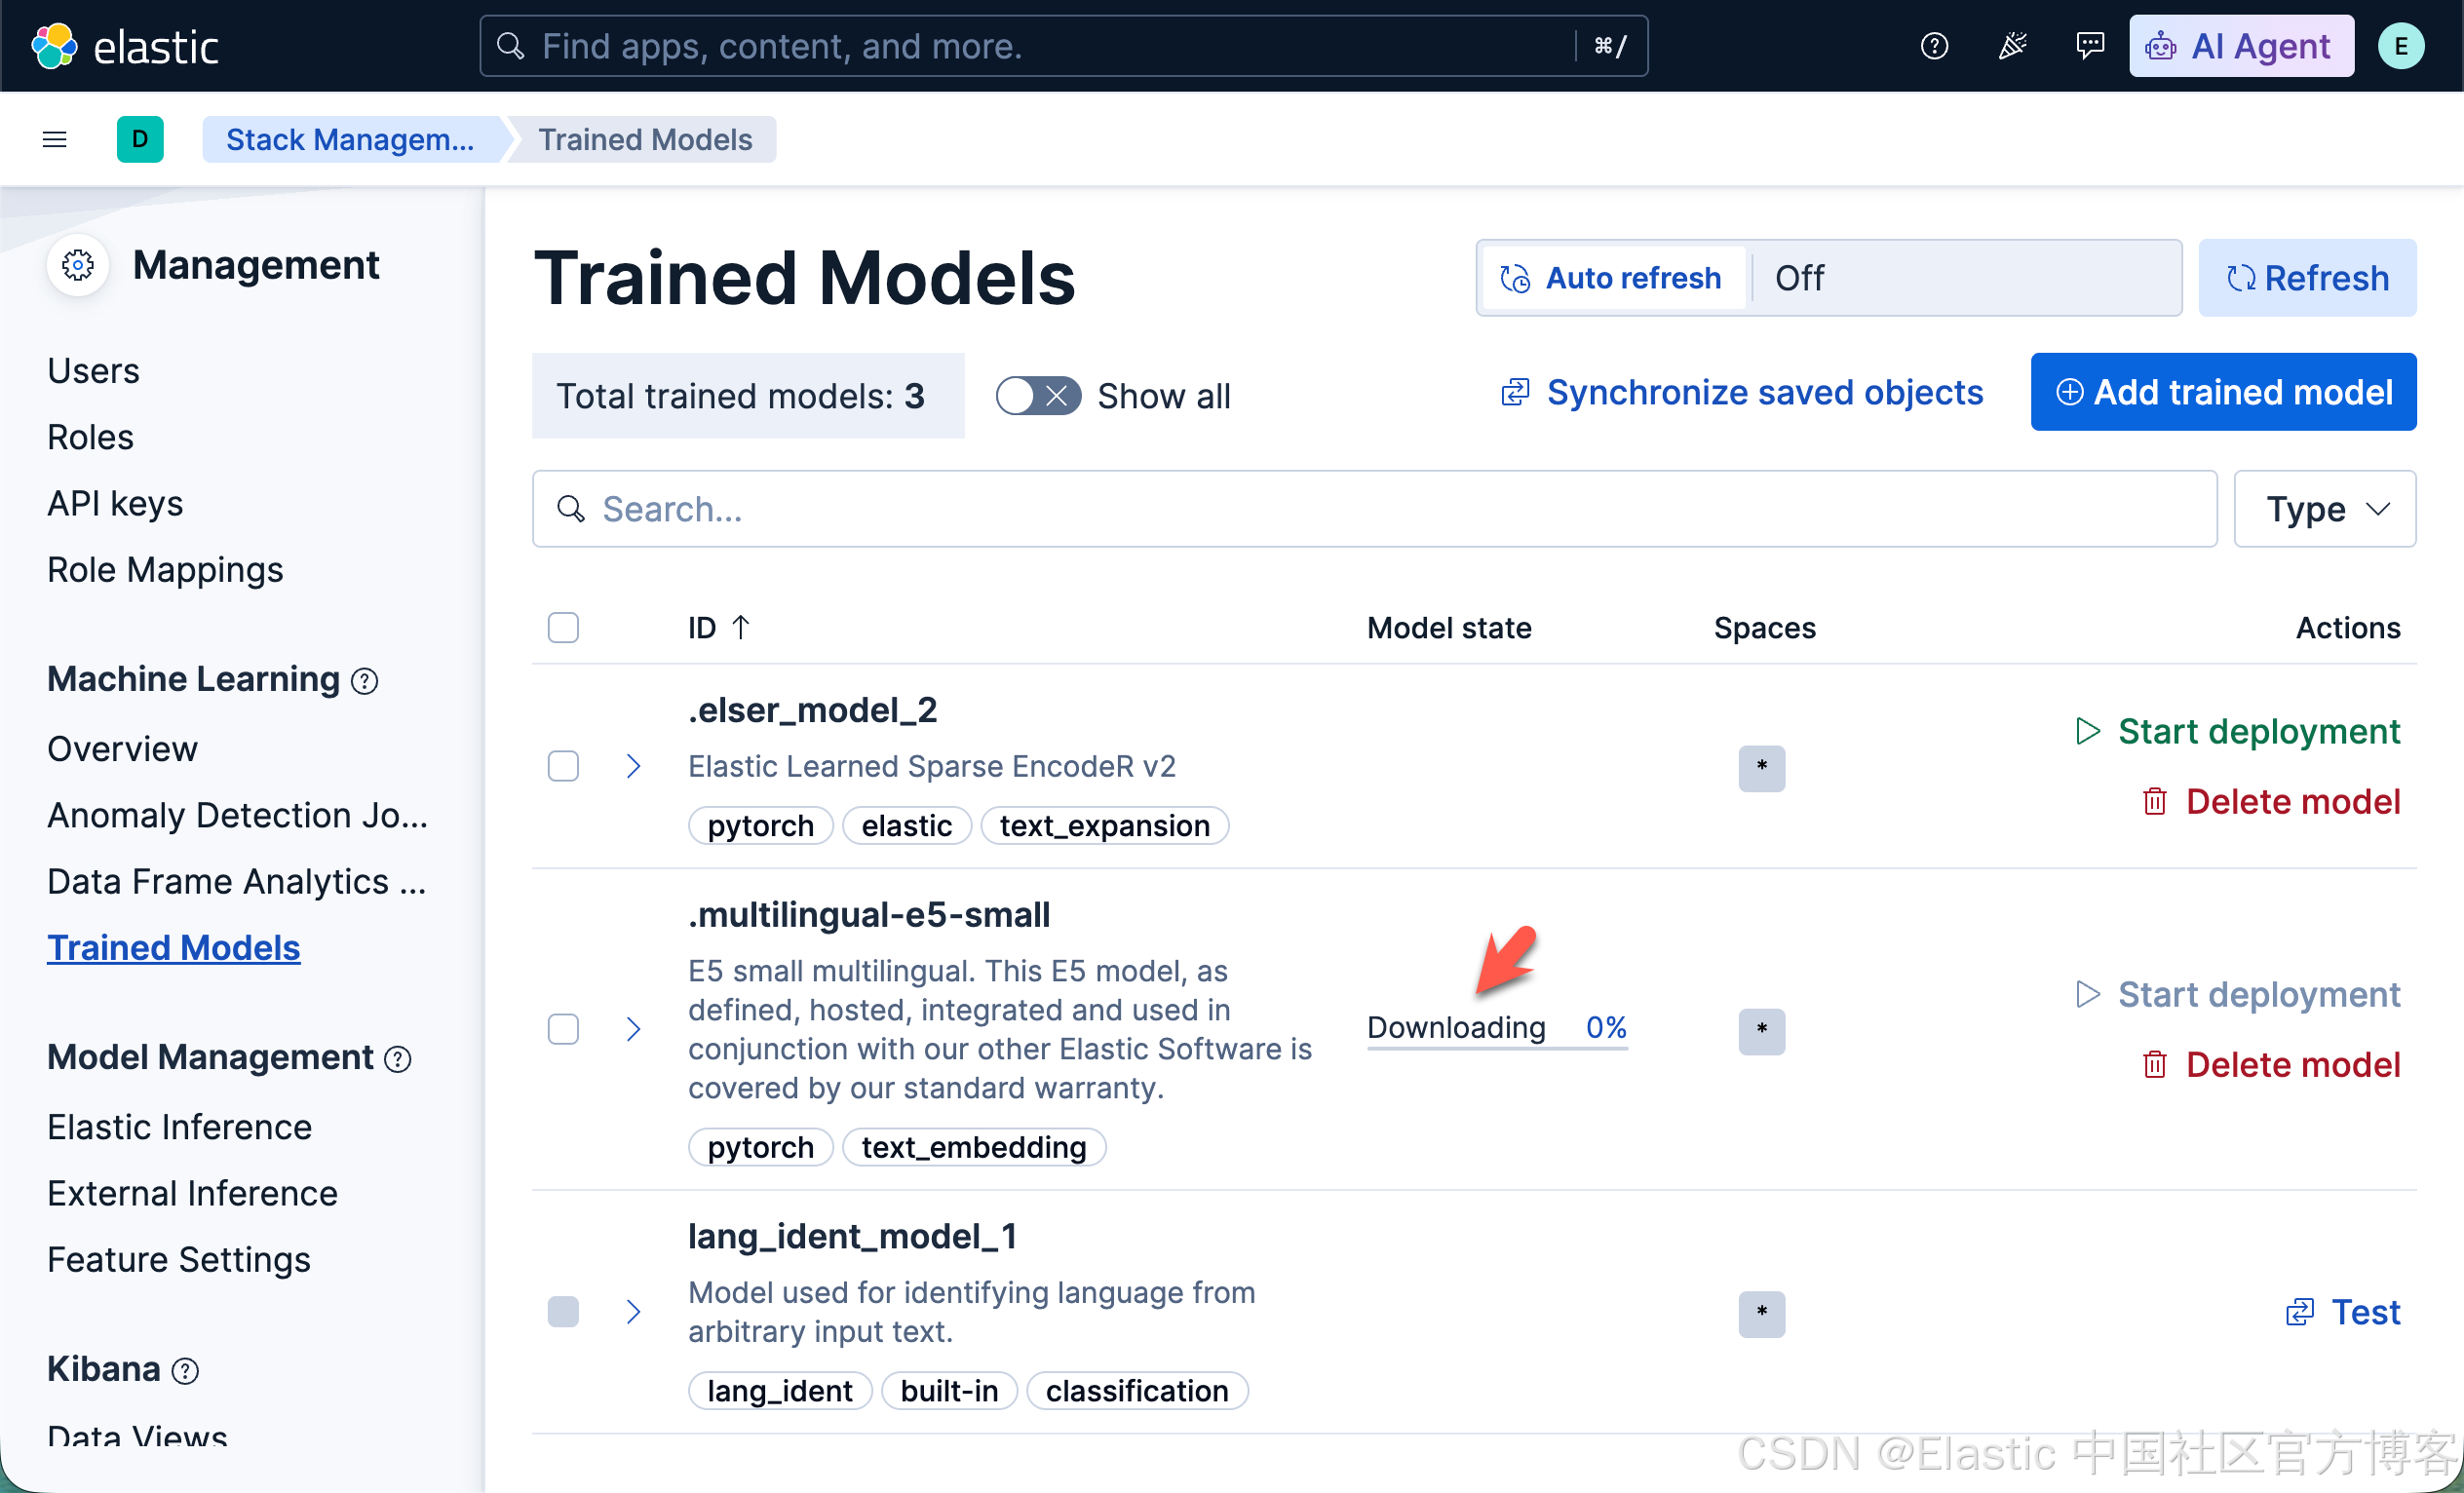Screen dimensions: 2464x1493
Task: Click the Refresh button
Action: (2307, 278)
